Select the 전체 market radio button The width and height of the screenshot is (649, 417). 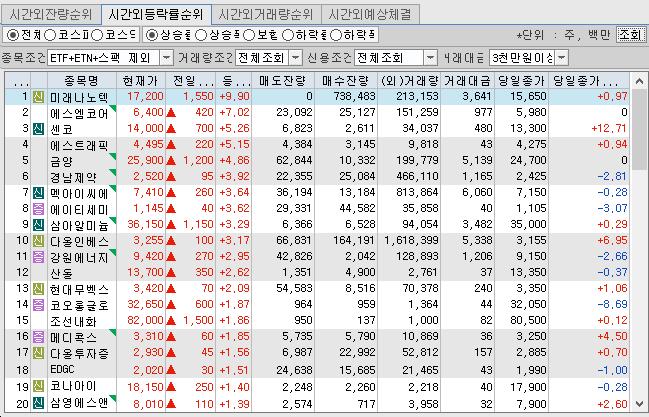coord(12,36)
